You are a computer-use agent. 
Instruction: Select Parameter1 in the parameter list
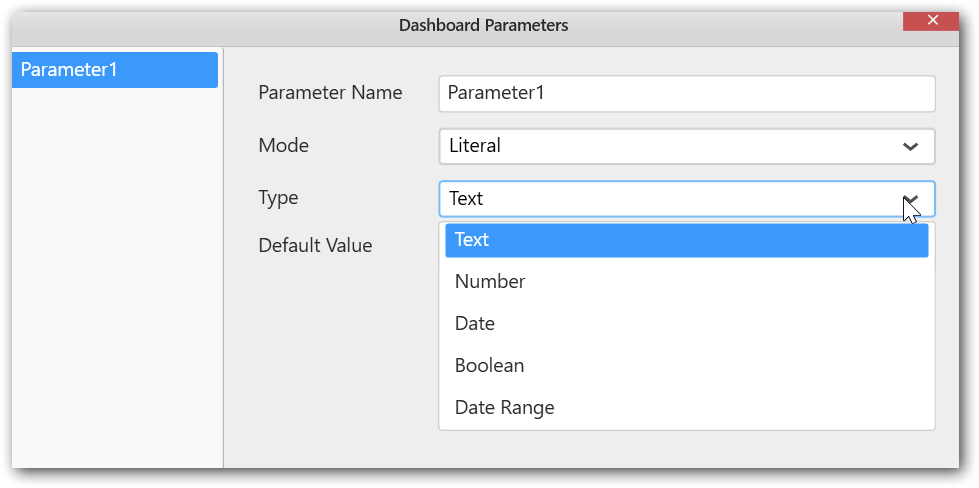click(x=114, y=70)
